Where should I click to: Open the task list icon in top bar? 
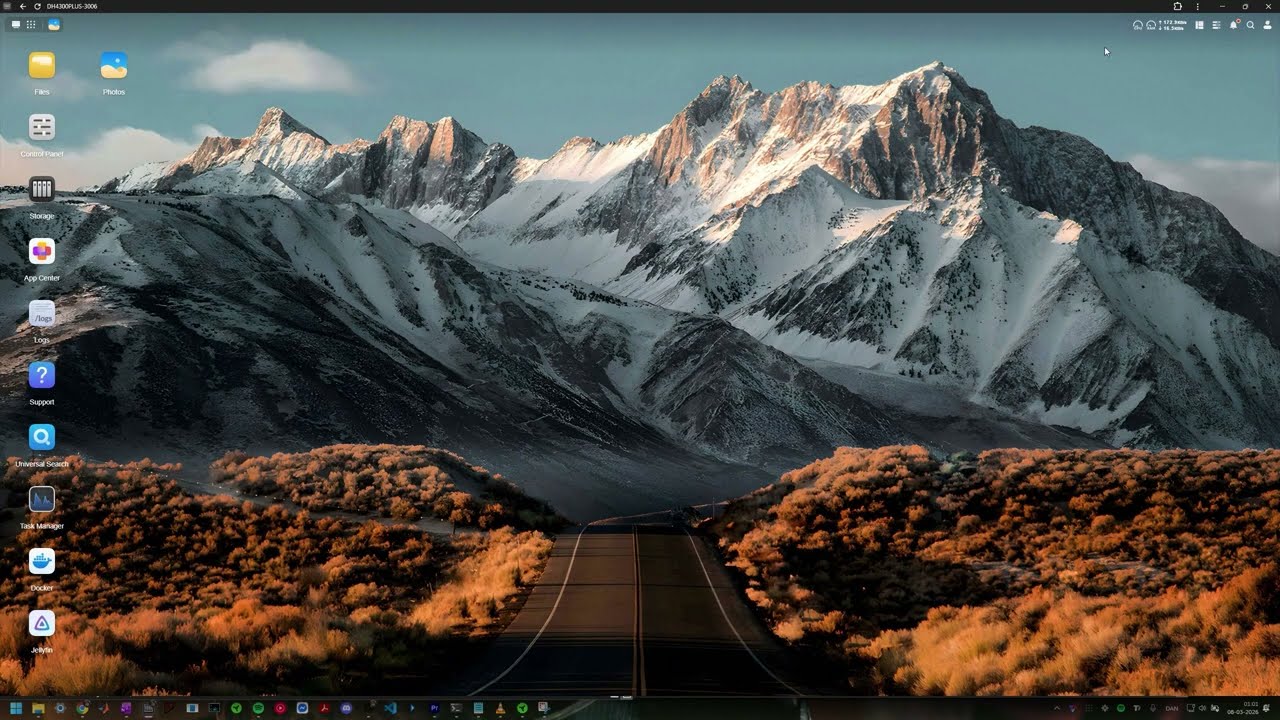click(x=1216, y=25)
